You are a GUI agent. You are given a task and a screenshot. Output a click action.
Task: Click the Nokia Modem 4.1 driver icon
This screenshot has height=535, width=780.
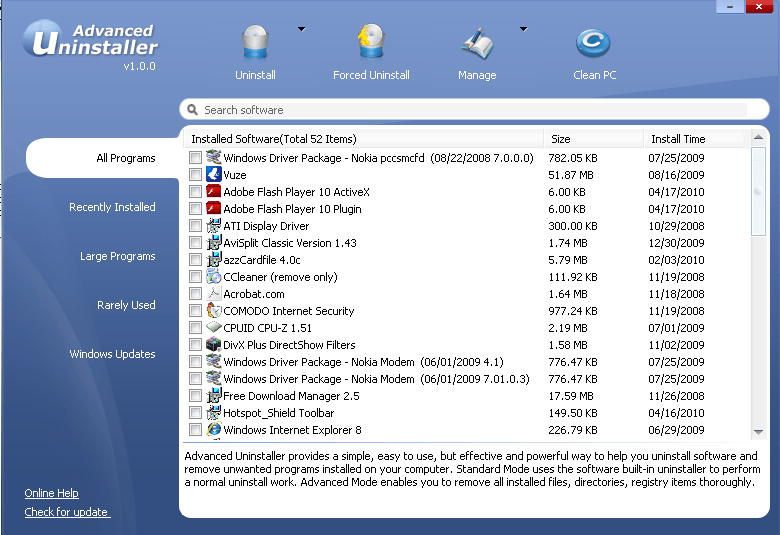pos(214,361)
